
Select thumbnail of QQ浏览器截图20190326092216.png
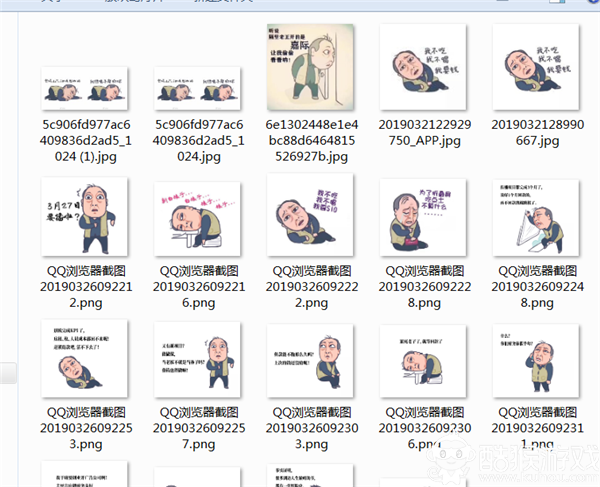tap(197, 219)
